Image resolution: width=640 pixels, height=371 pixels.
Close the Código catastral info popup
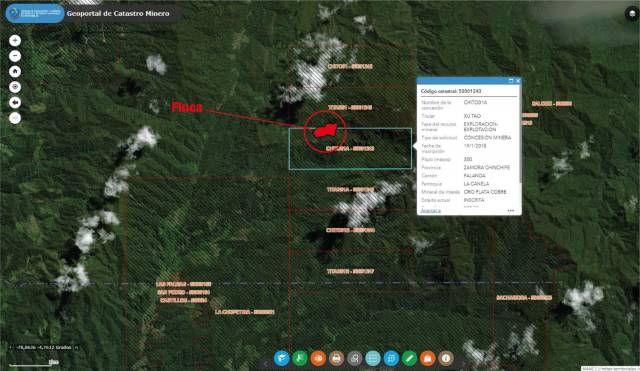(518, 81)
